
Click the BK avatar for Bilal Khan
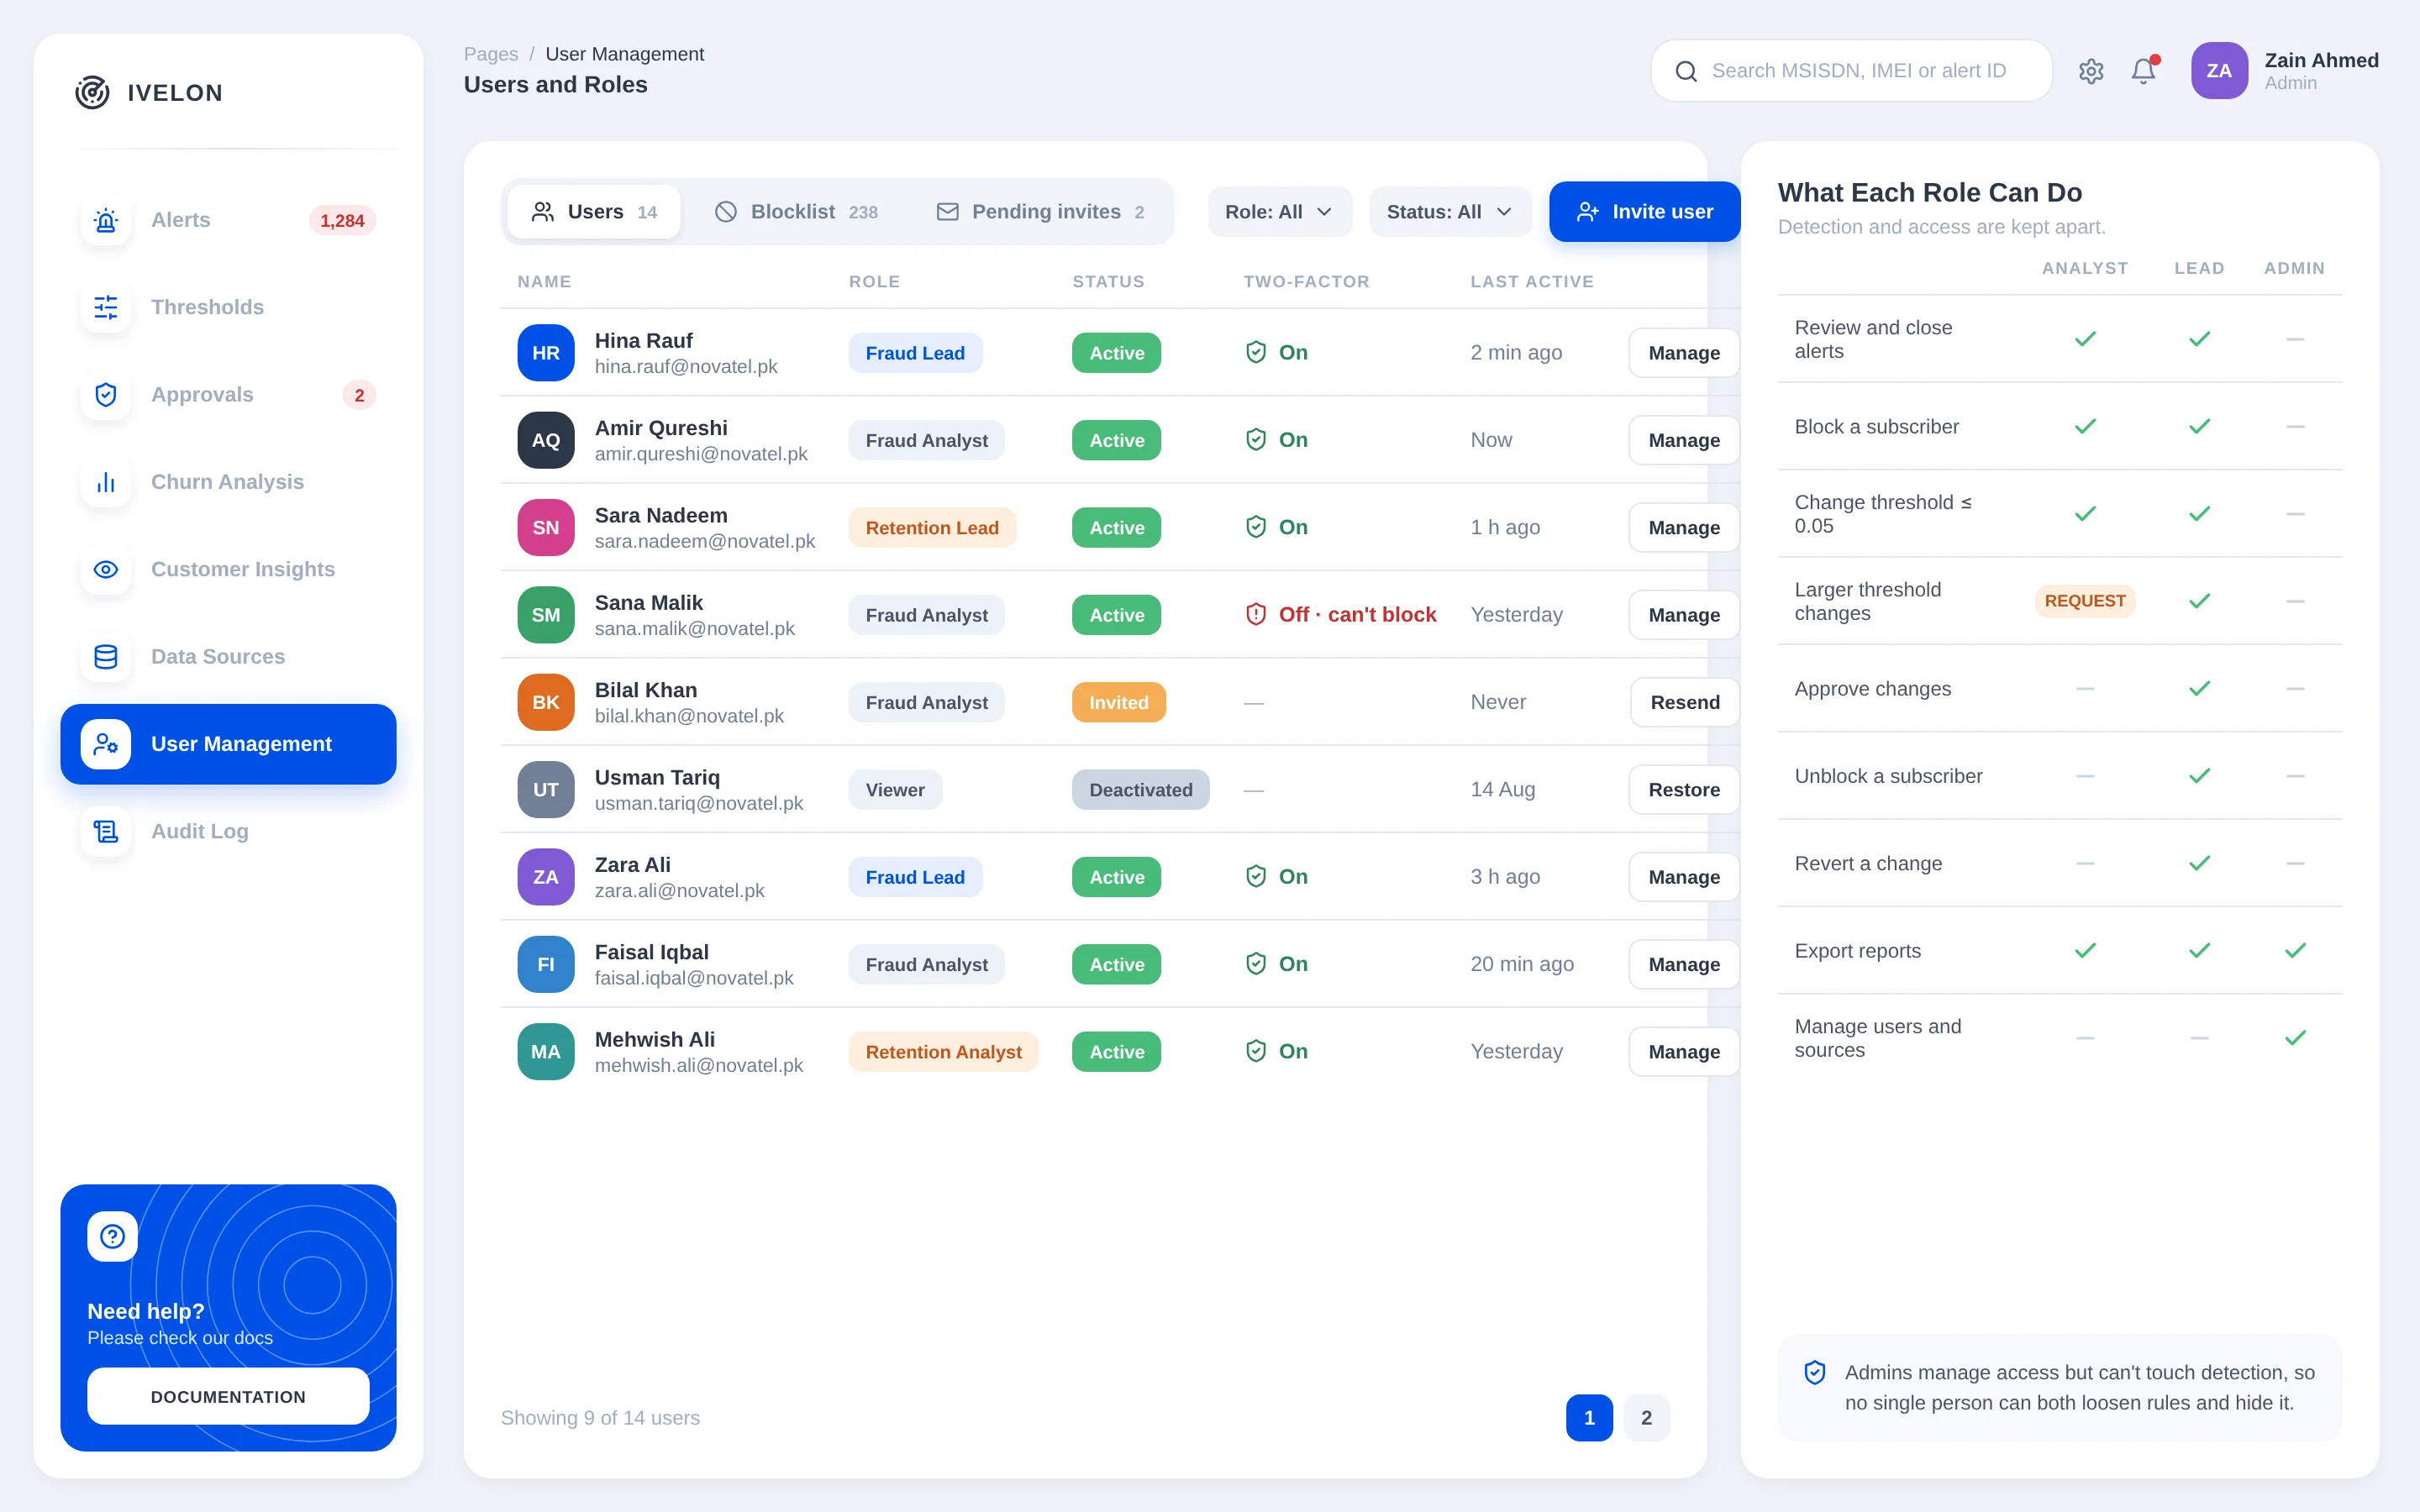pyautogui.click(x=546, y=702)
